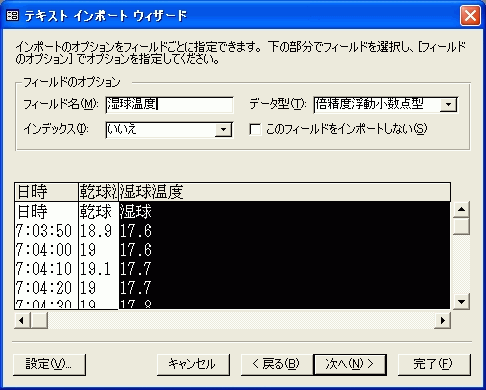Viewport: 486px width, 390px height.
Task: Select the 日時 column header
Action: (x=46, y=192)
